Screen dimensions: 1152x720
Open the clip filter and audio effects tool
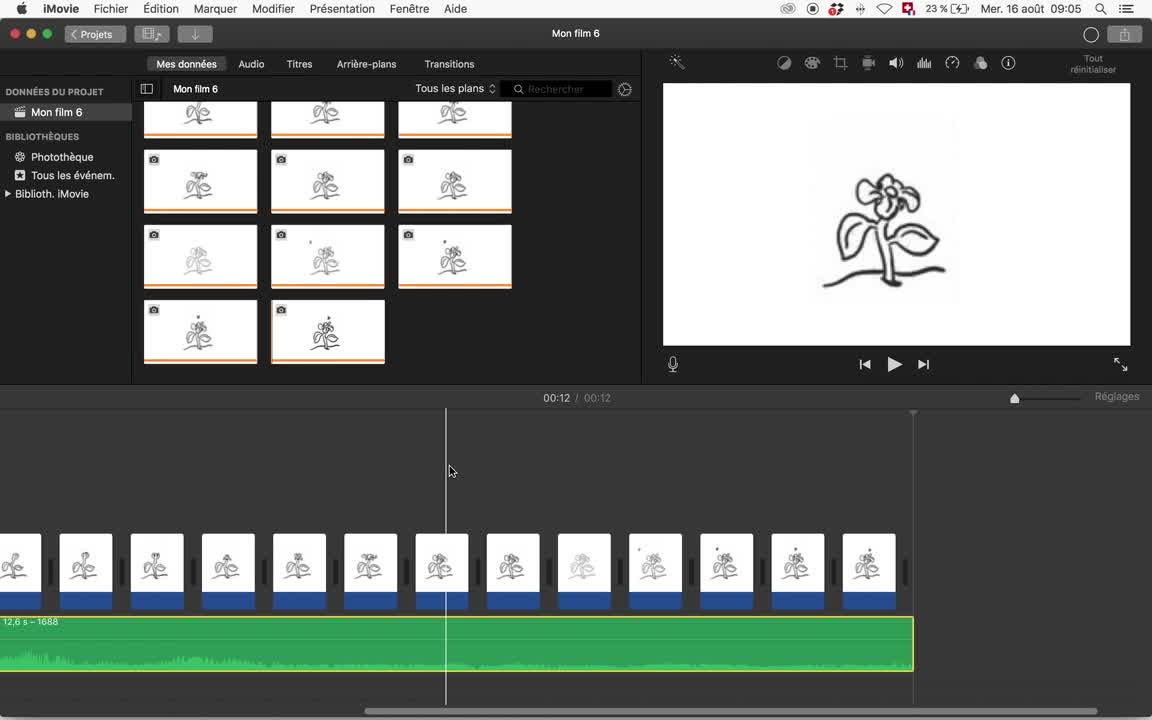point(980,63)
